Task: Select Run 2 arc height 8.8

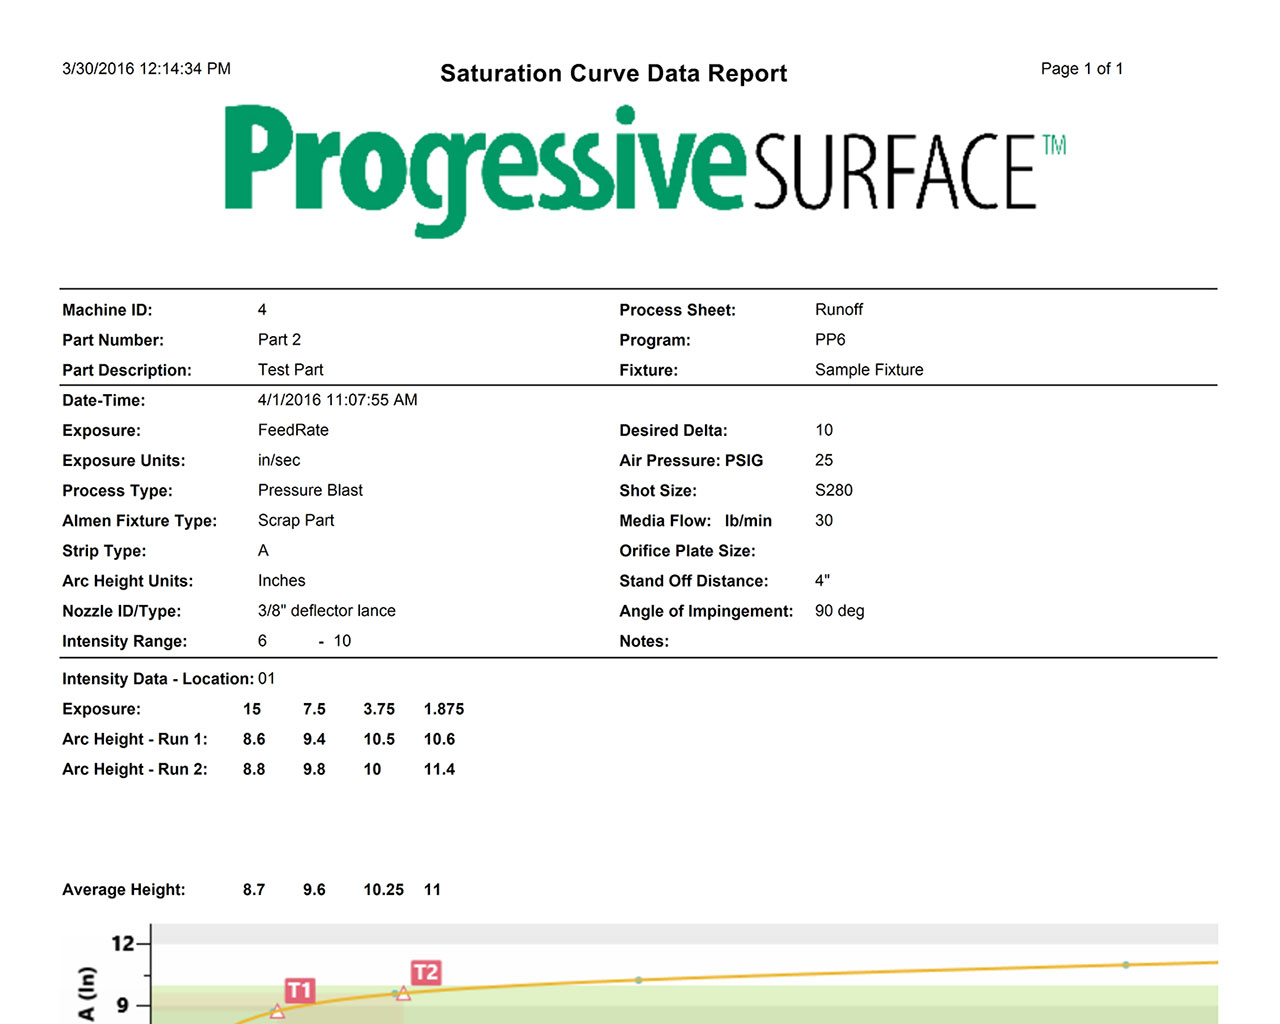Action: coord(254,769)
